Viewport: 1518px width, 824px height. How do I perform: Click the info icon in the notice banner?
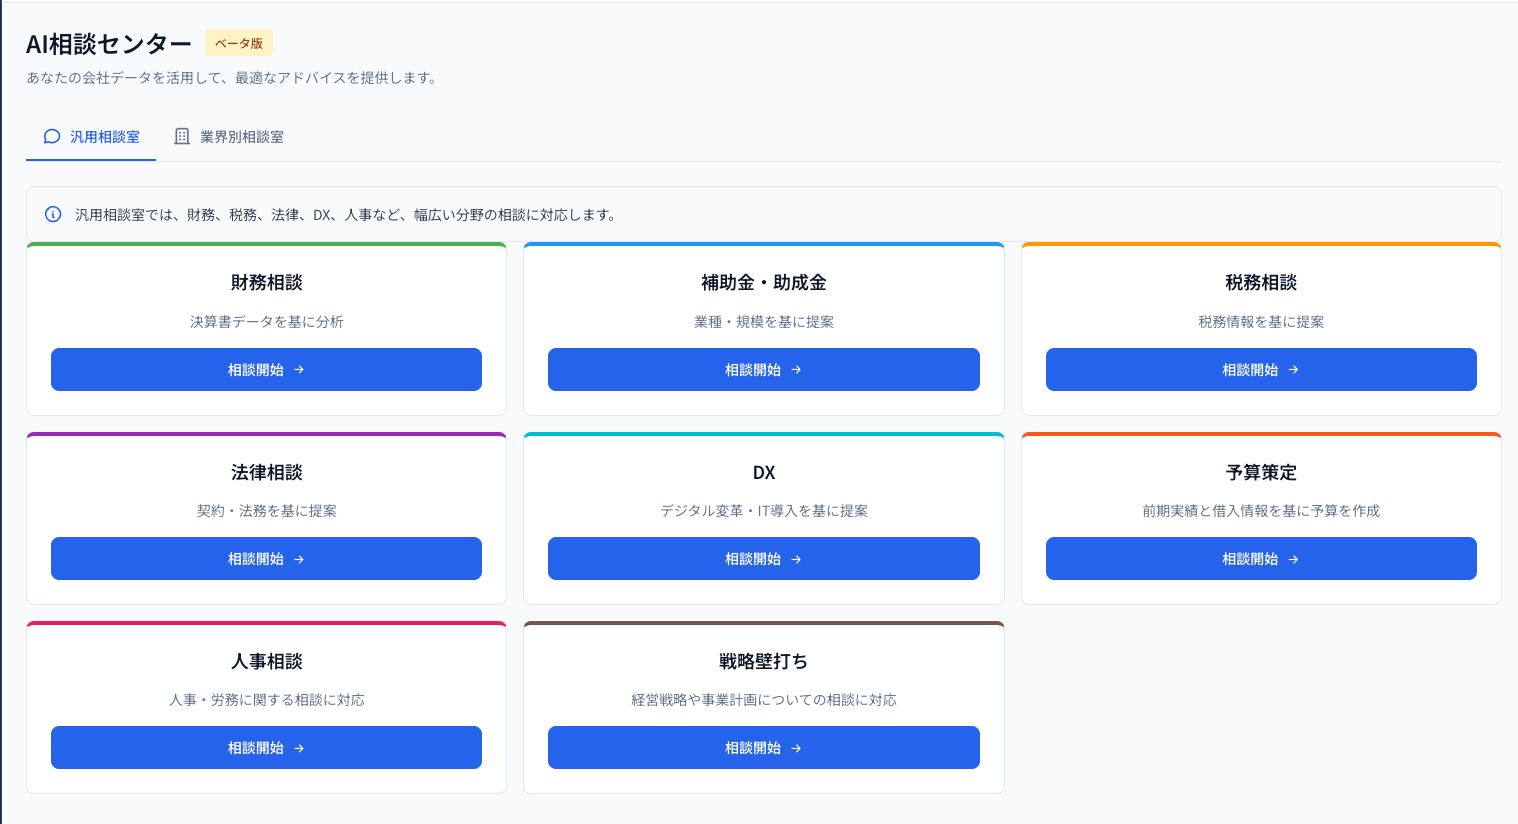pyautogui.click(x=50, y=214)
